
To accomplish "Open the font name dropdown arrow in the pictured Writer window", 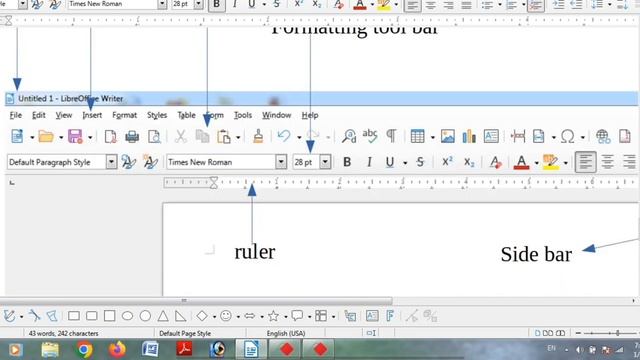I will coord(281,162).
